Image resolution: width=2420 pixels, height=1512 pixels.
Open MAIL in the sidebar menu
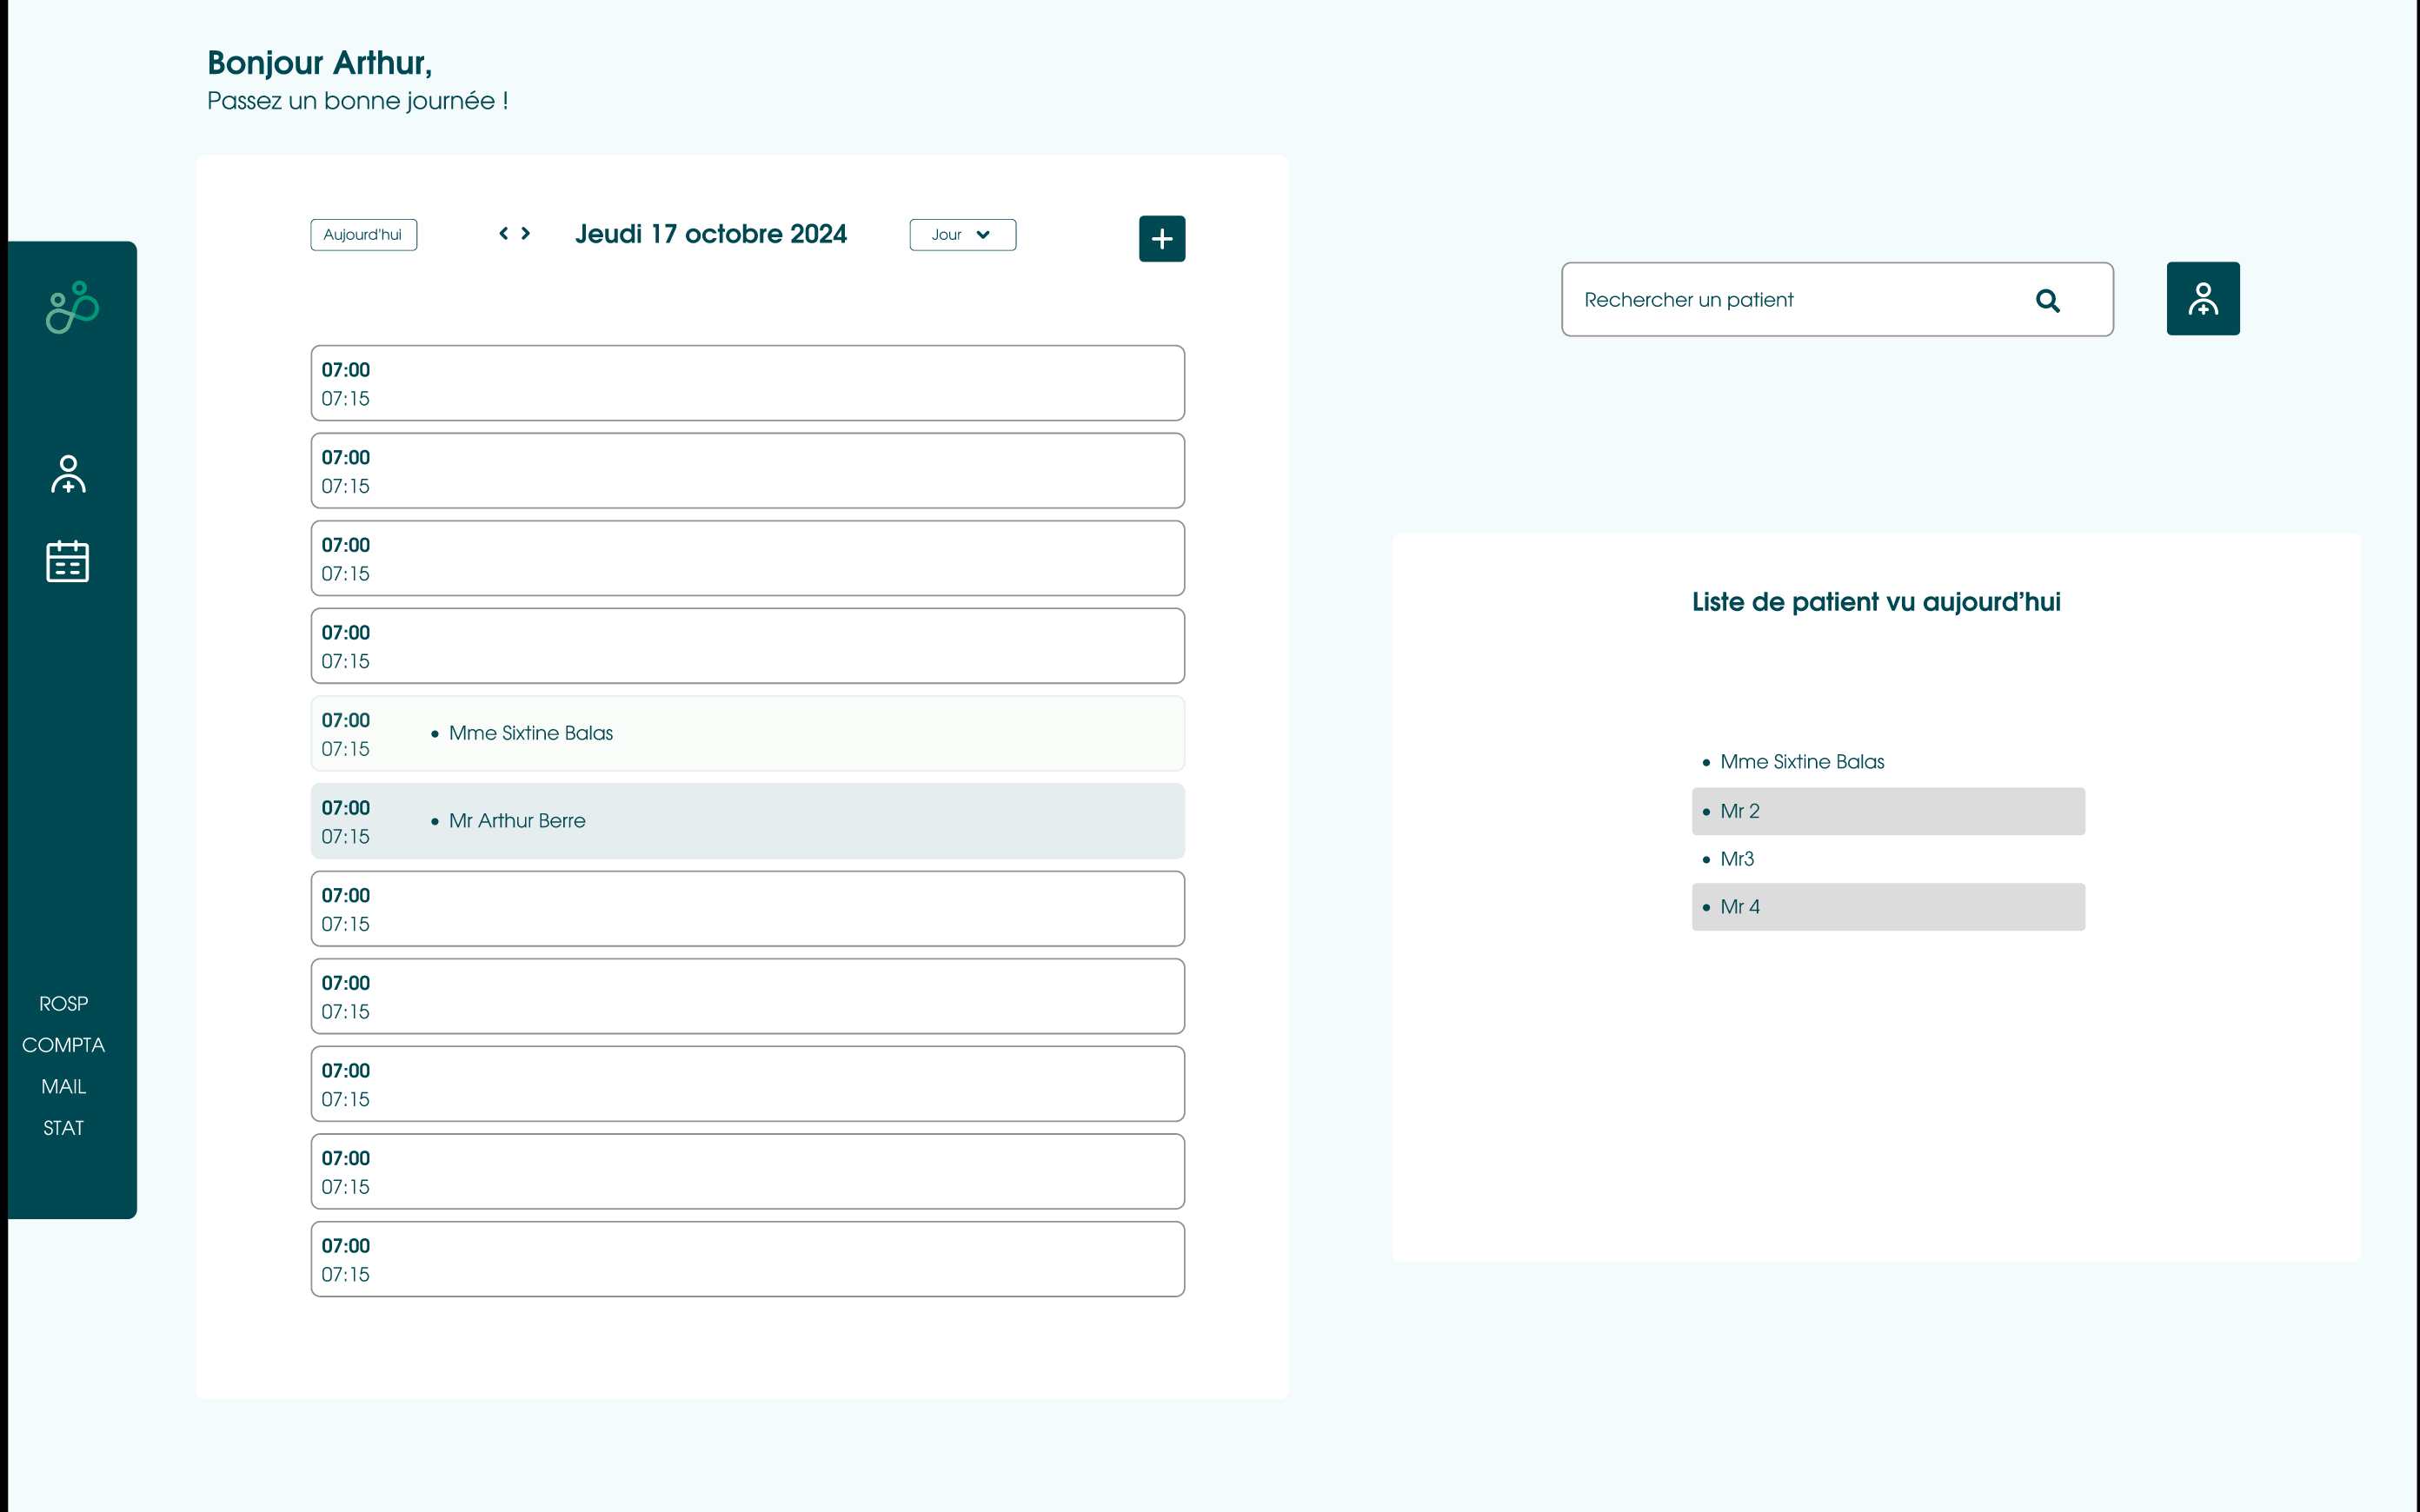pyautogui.click(x=63, y=1086)
